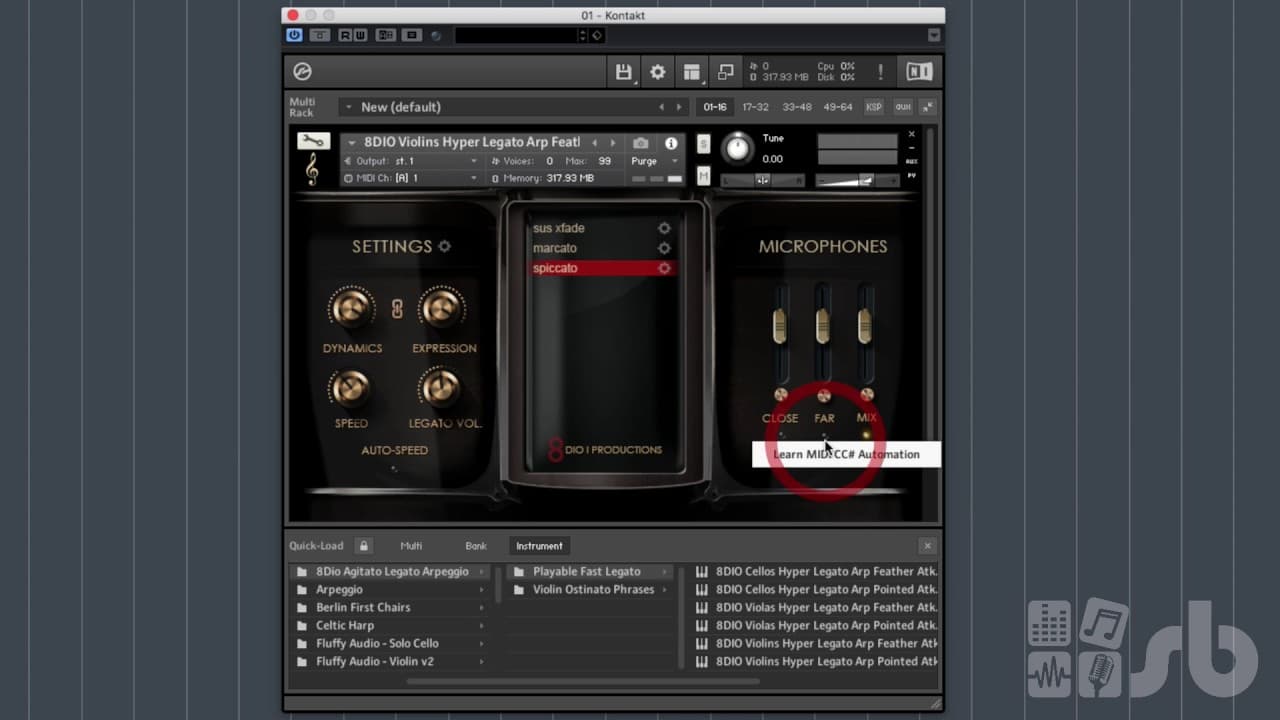Image resolution: width=1280 pixels, height=720 pixels.
Task: Click the KSP button in Multi Rack
Action: [x=874, y=107]
